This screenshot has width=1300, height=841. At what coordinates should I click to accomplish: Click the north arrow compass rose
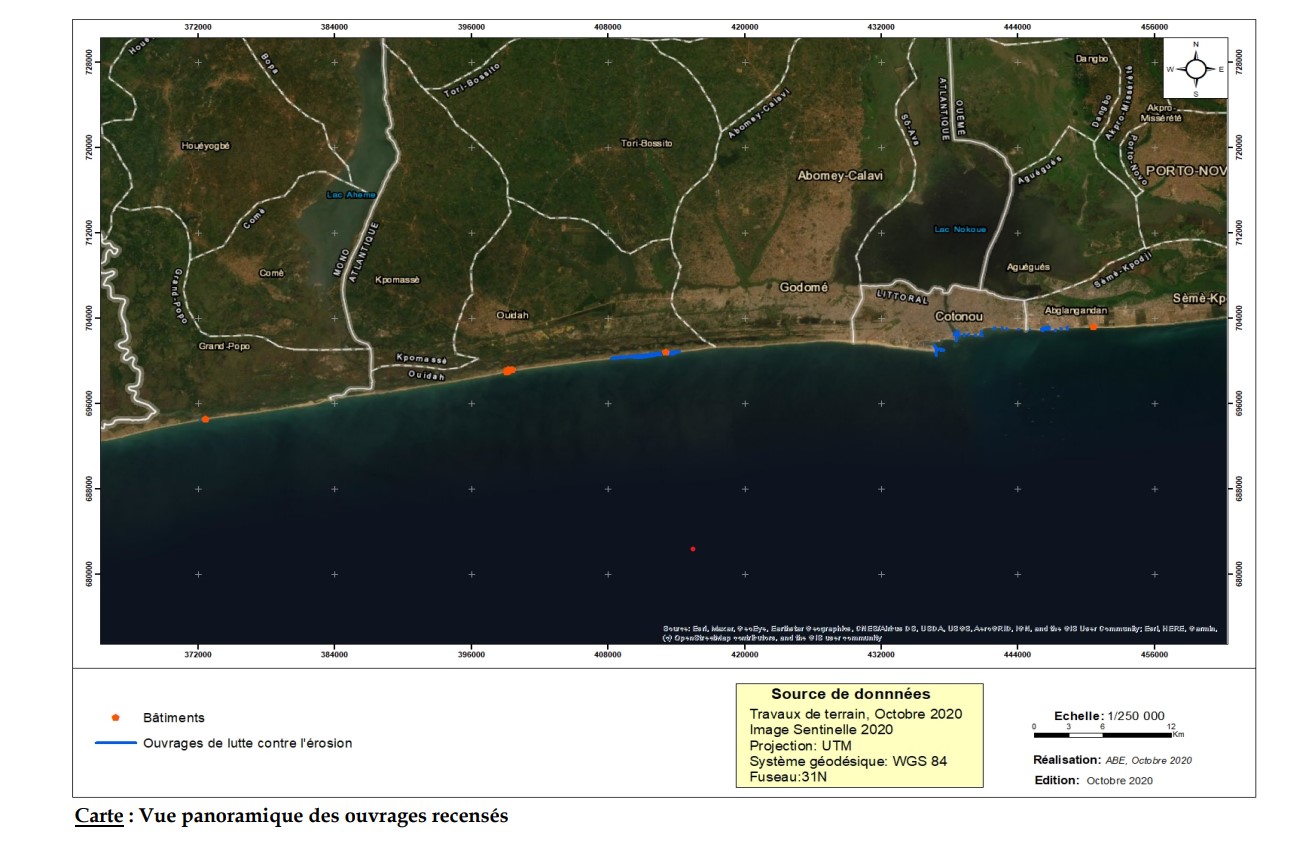pos(1195,69)
